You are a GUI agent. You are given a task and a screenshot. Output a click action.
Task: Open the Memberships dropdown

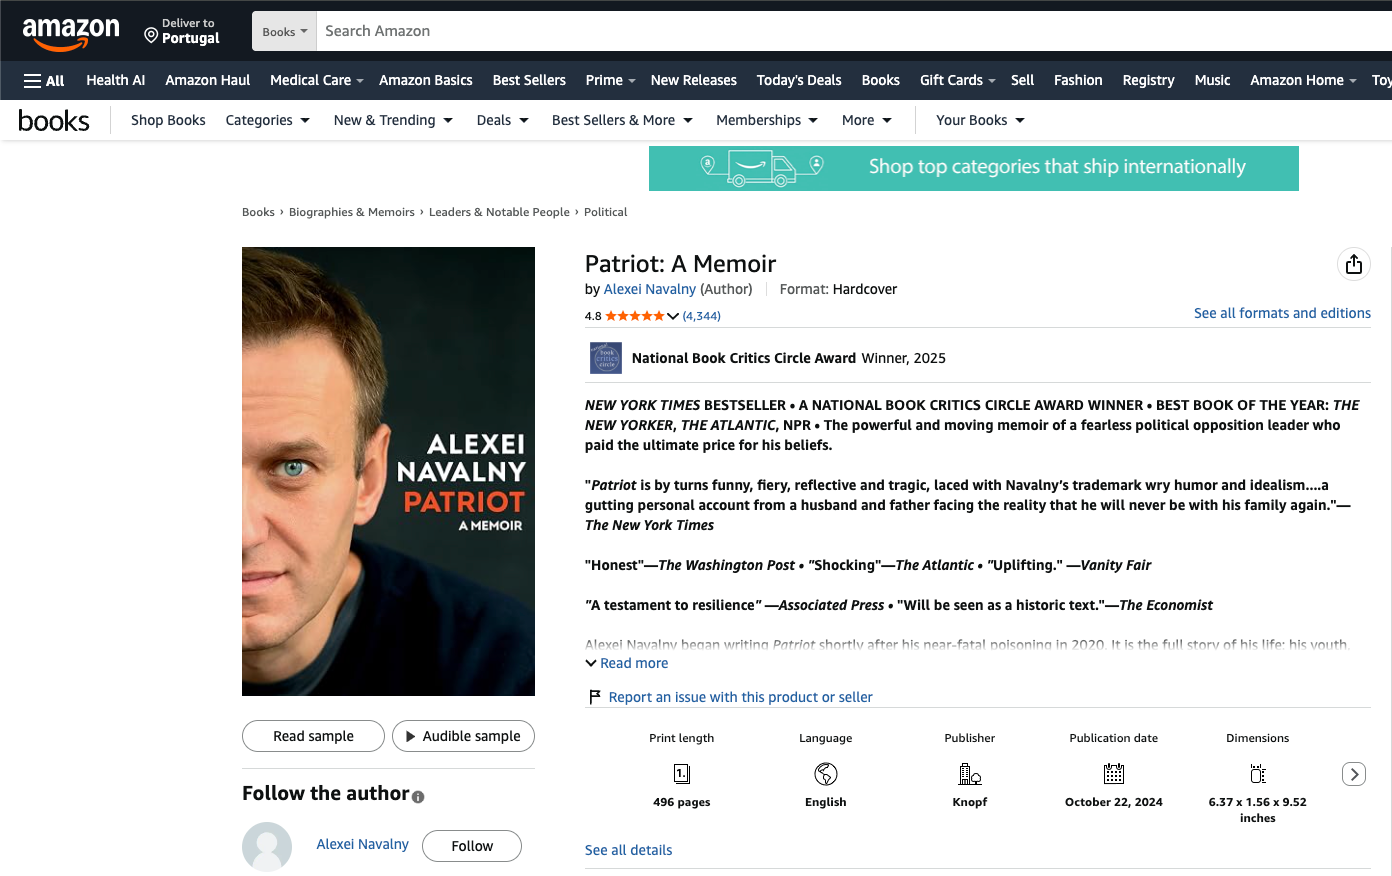tap(767, 120)
